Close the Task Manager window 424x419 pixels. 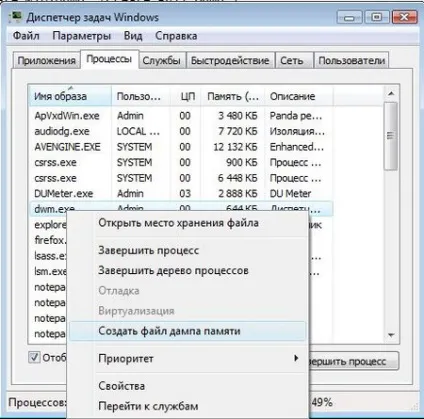click(405, 17)
